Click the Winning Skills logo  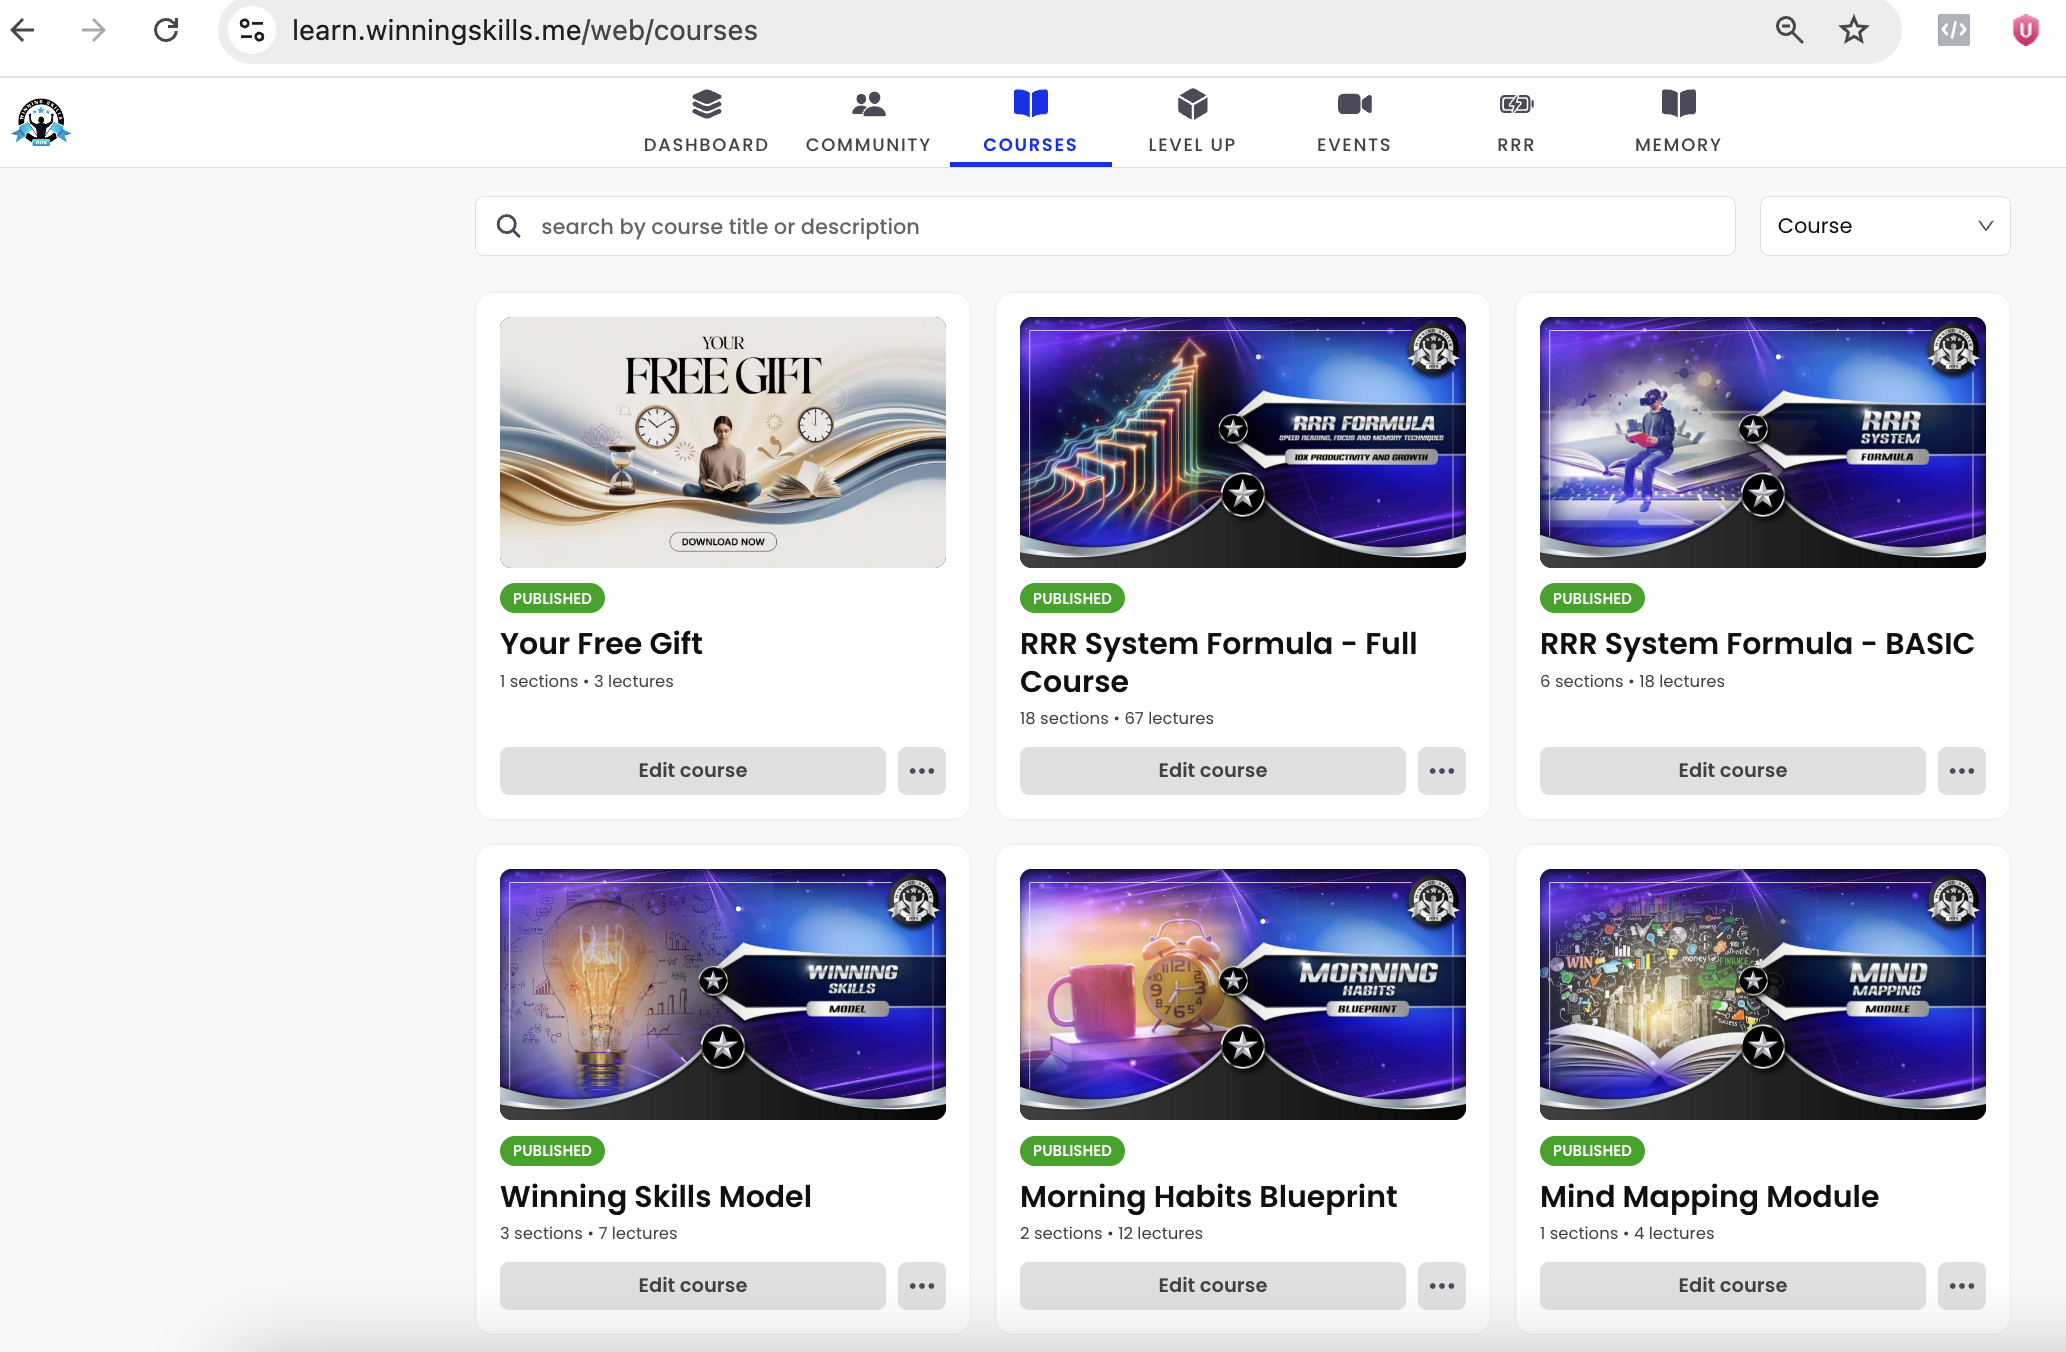41,122
